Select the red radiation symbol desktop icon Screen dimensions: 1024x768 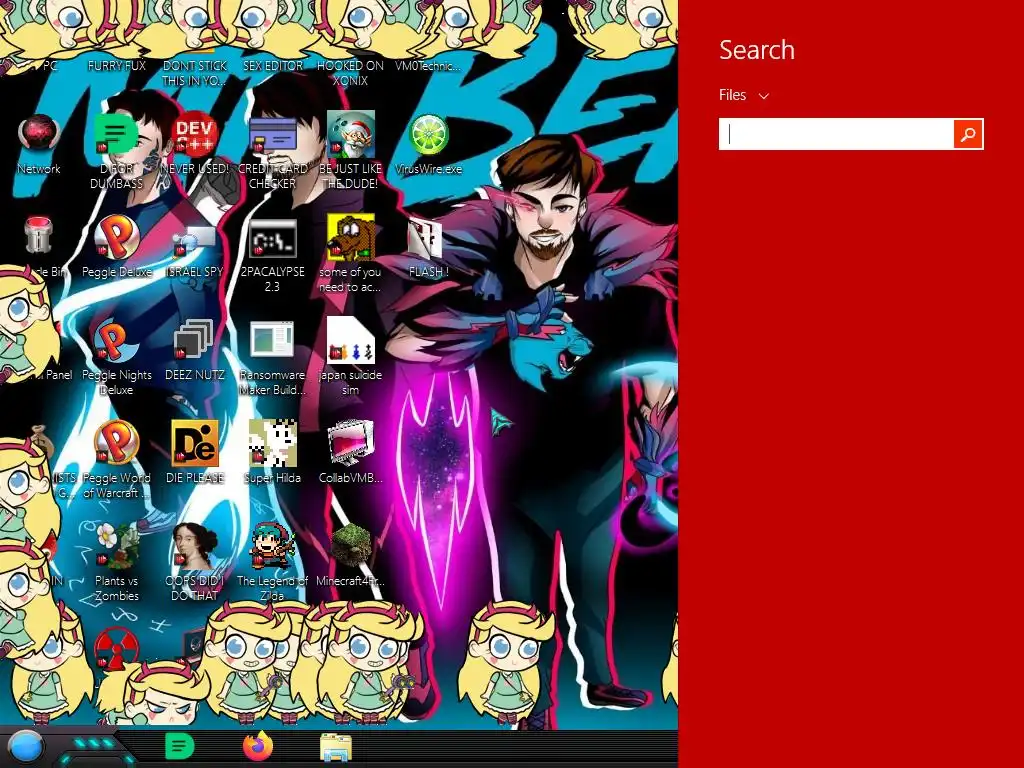coord(116,648)
